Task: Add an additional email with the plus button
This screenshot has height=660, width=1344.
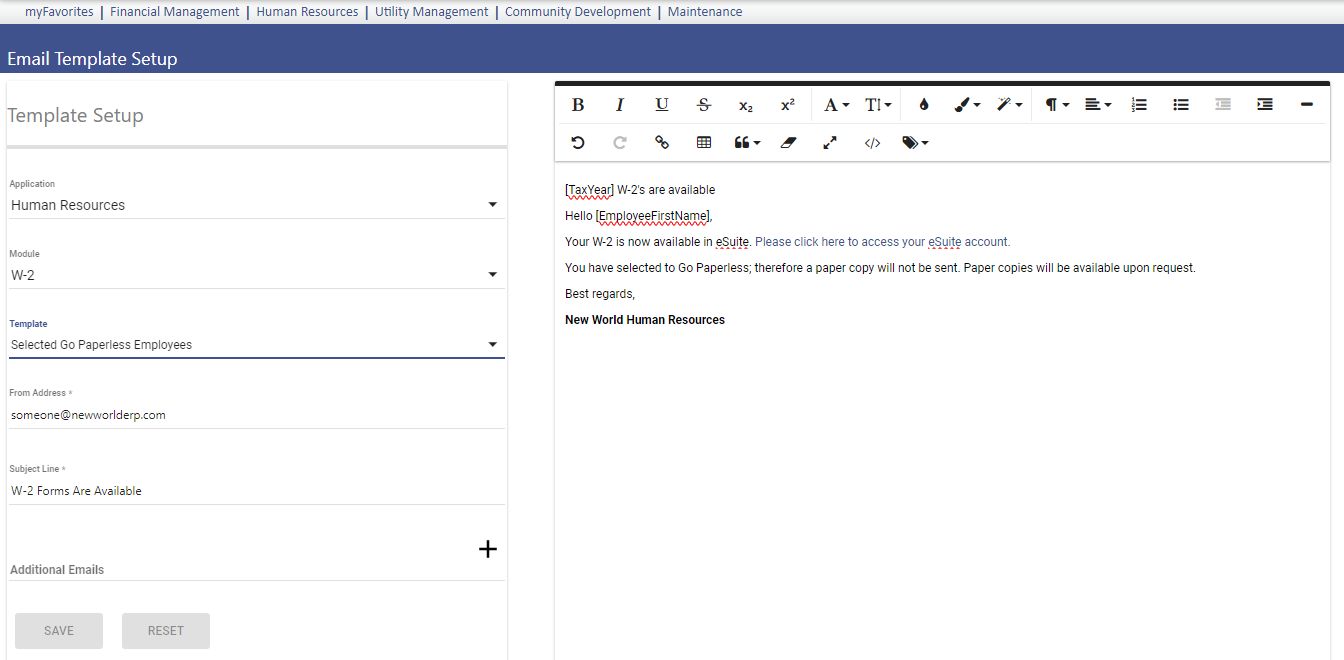Action: point(488,548)
